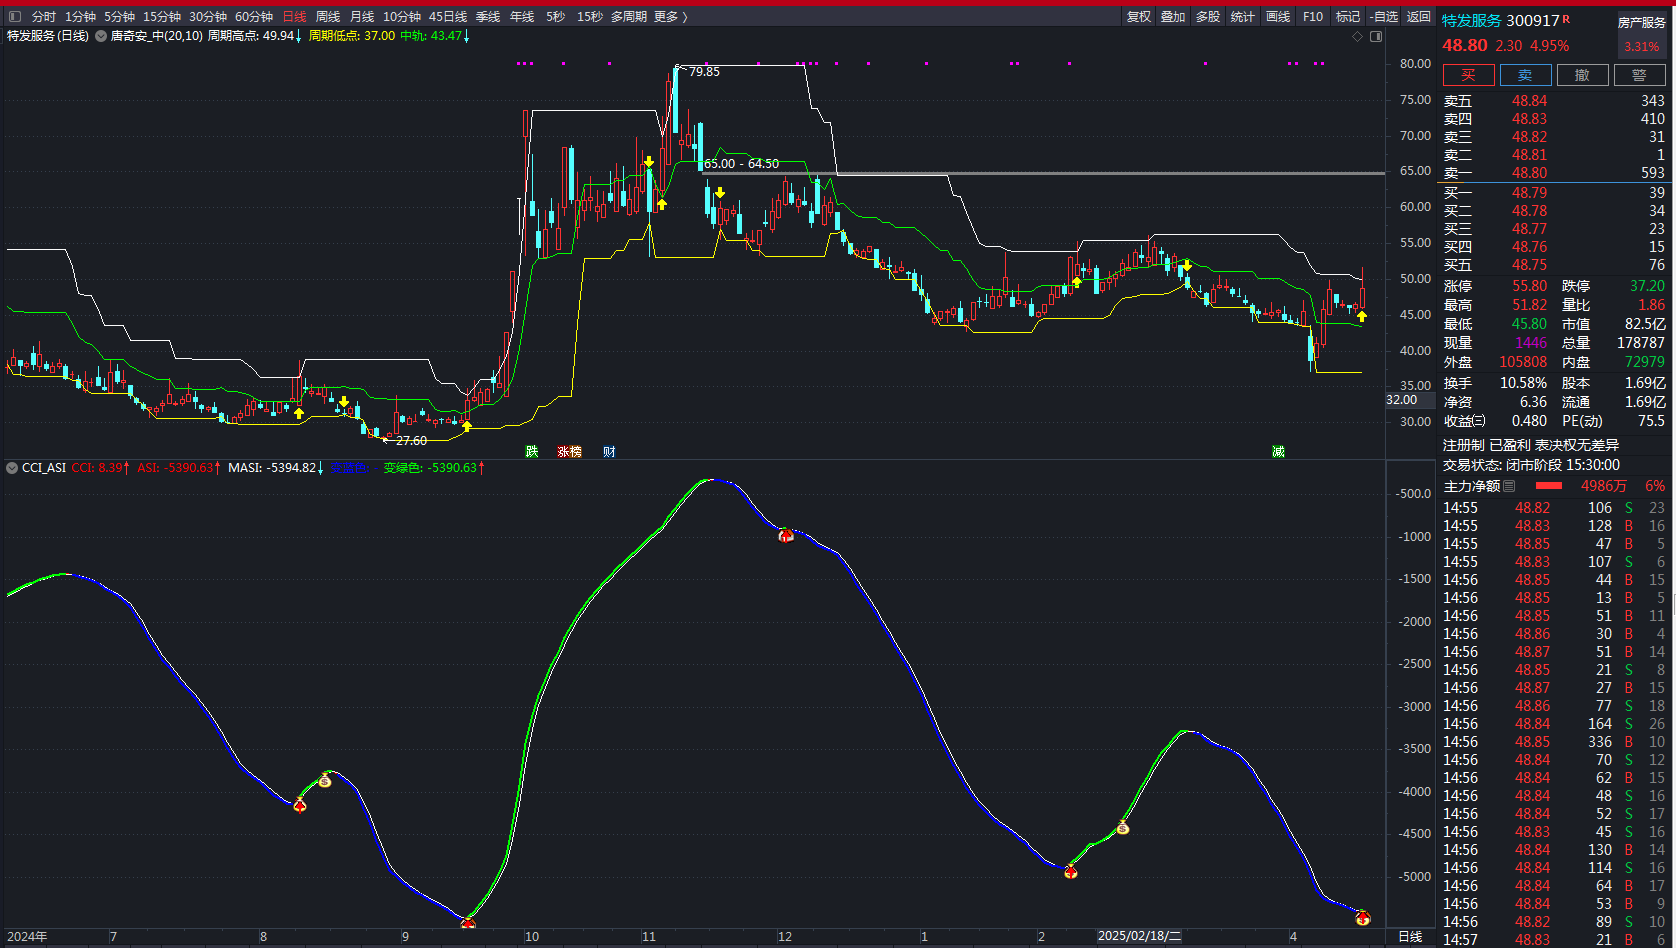Remove stock via -自选 button

tap(1384, 16)
